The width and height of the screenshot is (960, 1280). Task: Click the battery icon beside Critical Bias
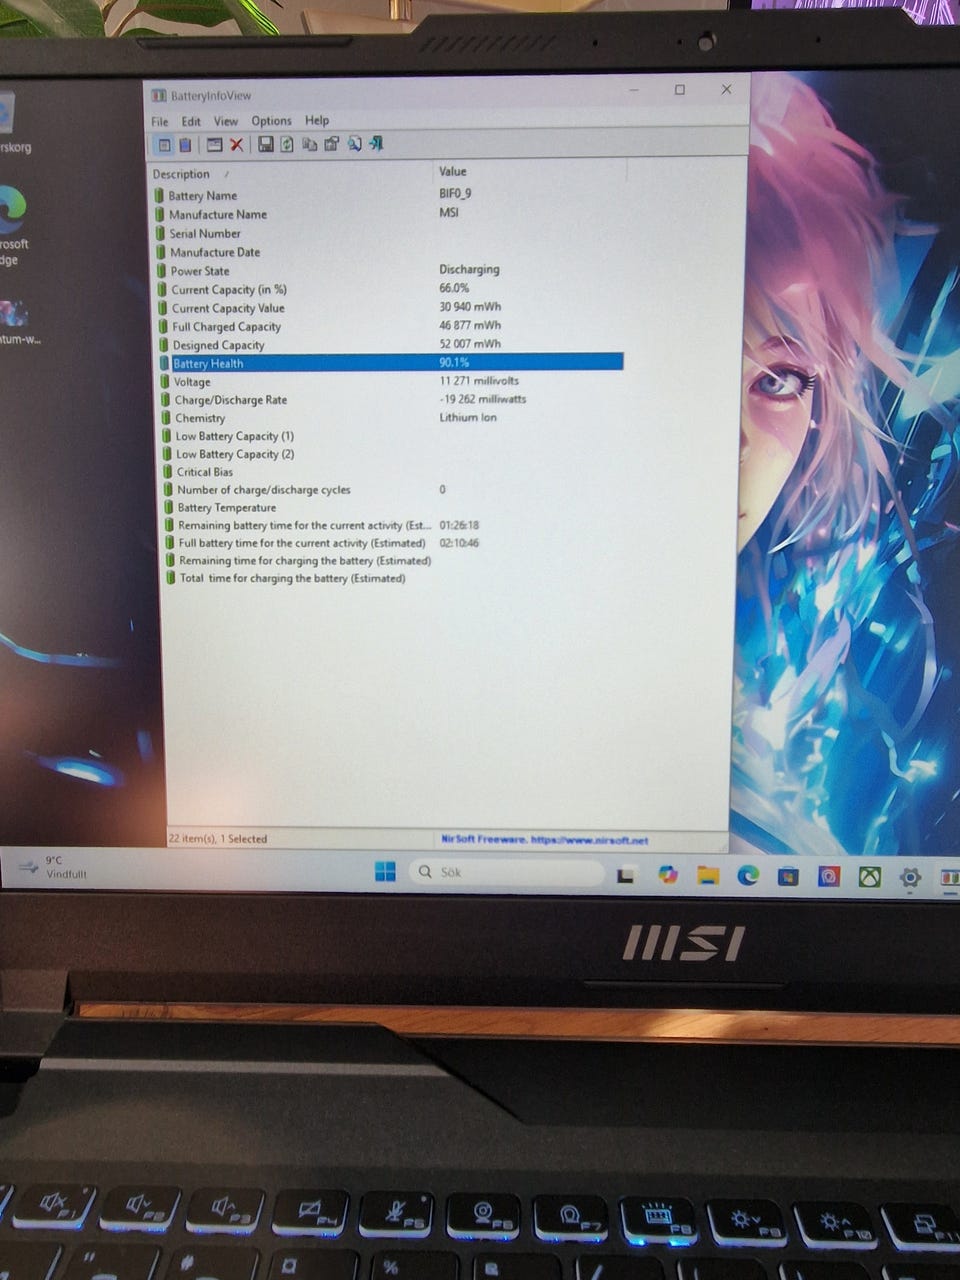coord(167,472)
